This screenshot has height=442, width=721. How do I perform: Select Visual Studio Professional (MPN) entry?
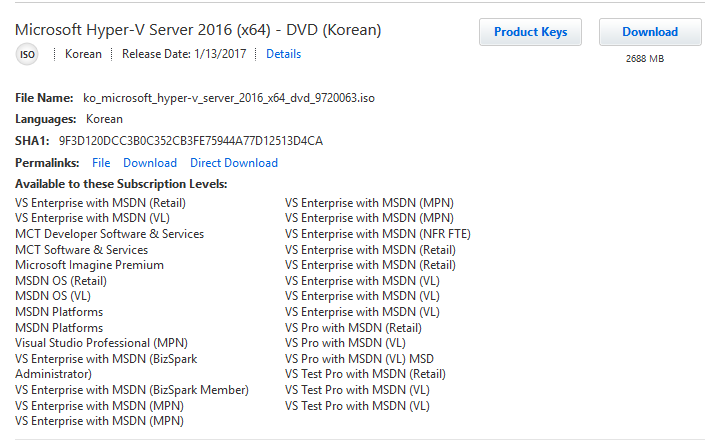101,343
